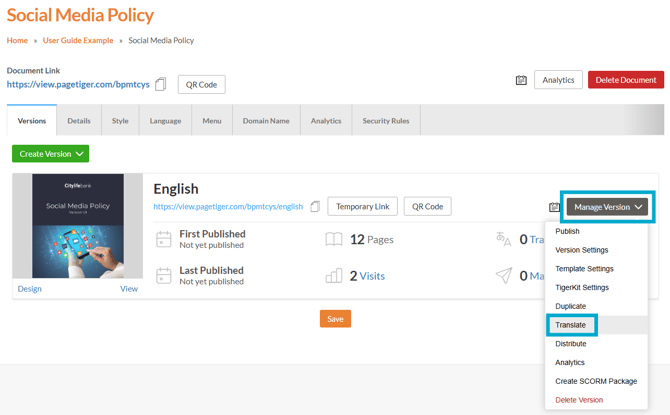Viewport: 670px width, 415px height.
Task: Open the Security Rules tab
Action: 386,121
